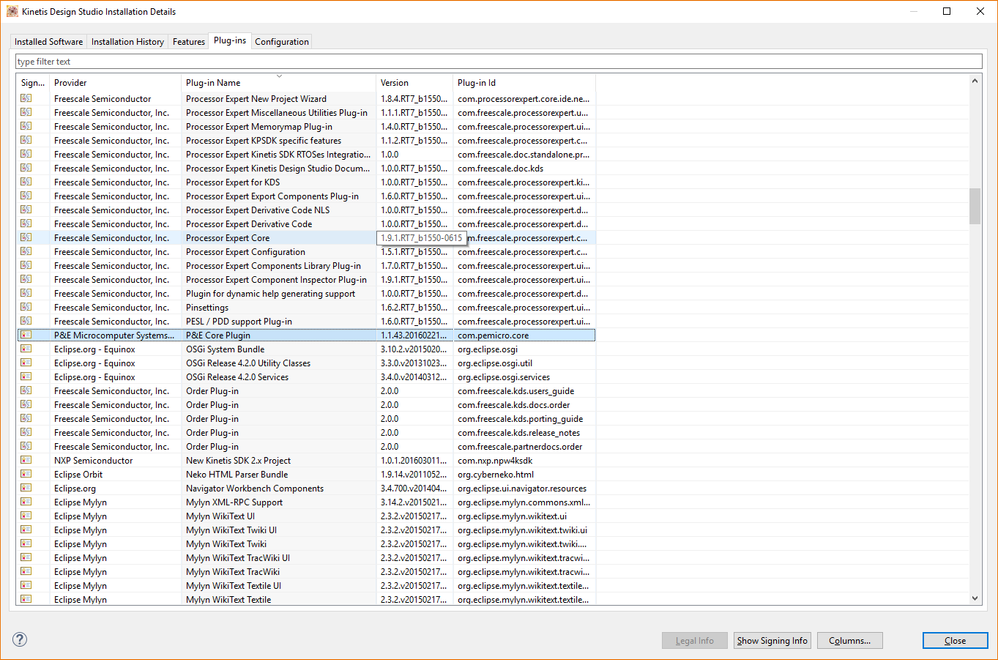Select the Processor Expert Components Library Plug-in row
Viewport: 998px width, 660px height.
click(x=306, y=265)
